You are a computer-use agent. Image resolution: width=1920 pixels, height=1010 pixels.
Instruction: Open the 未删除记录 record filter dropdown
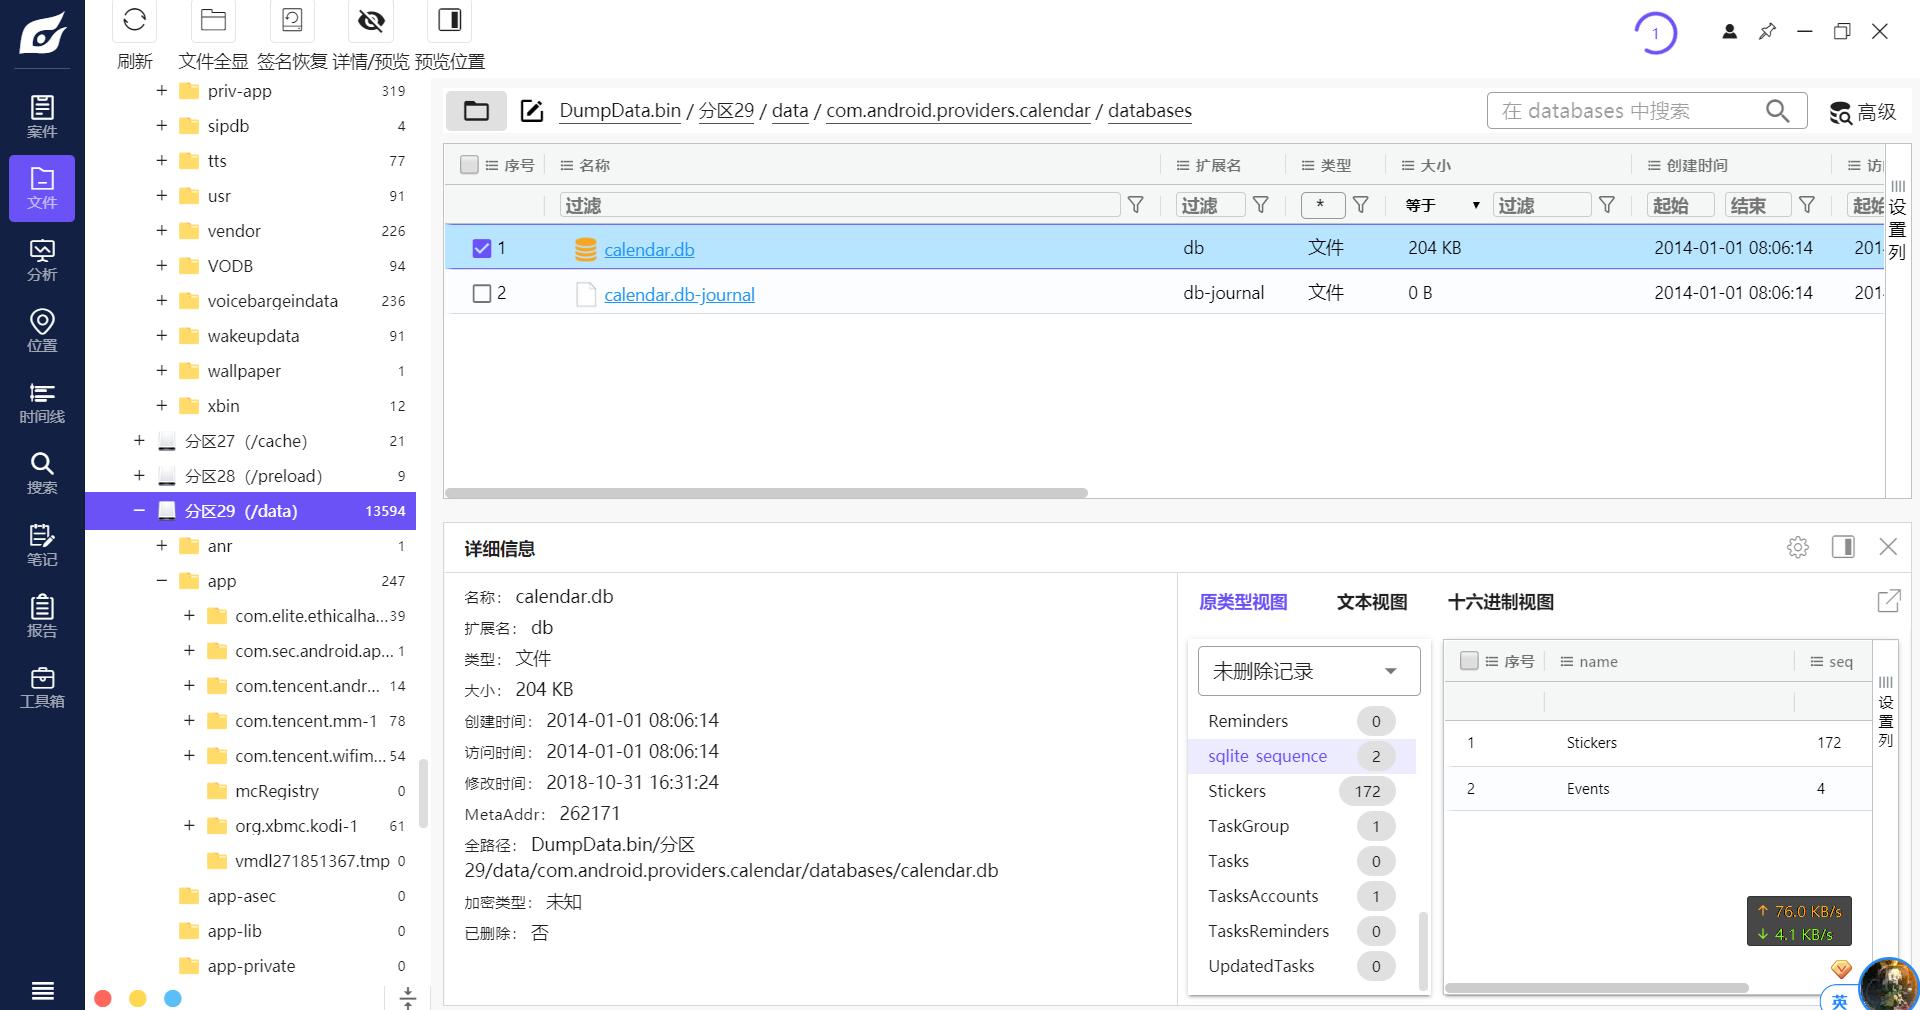click(1309, 671)
